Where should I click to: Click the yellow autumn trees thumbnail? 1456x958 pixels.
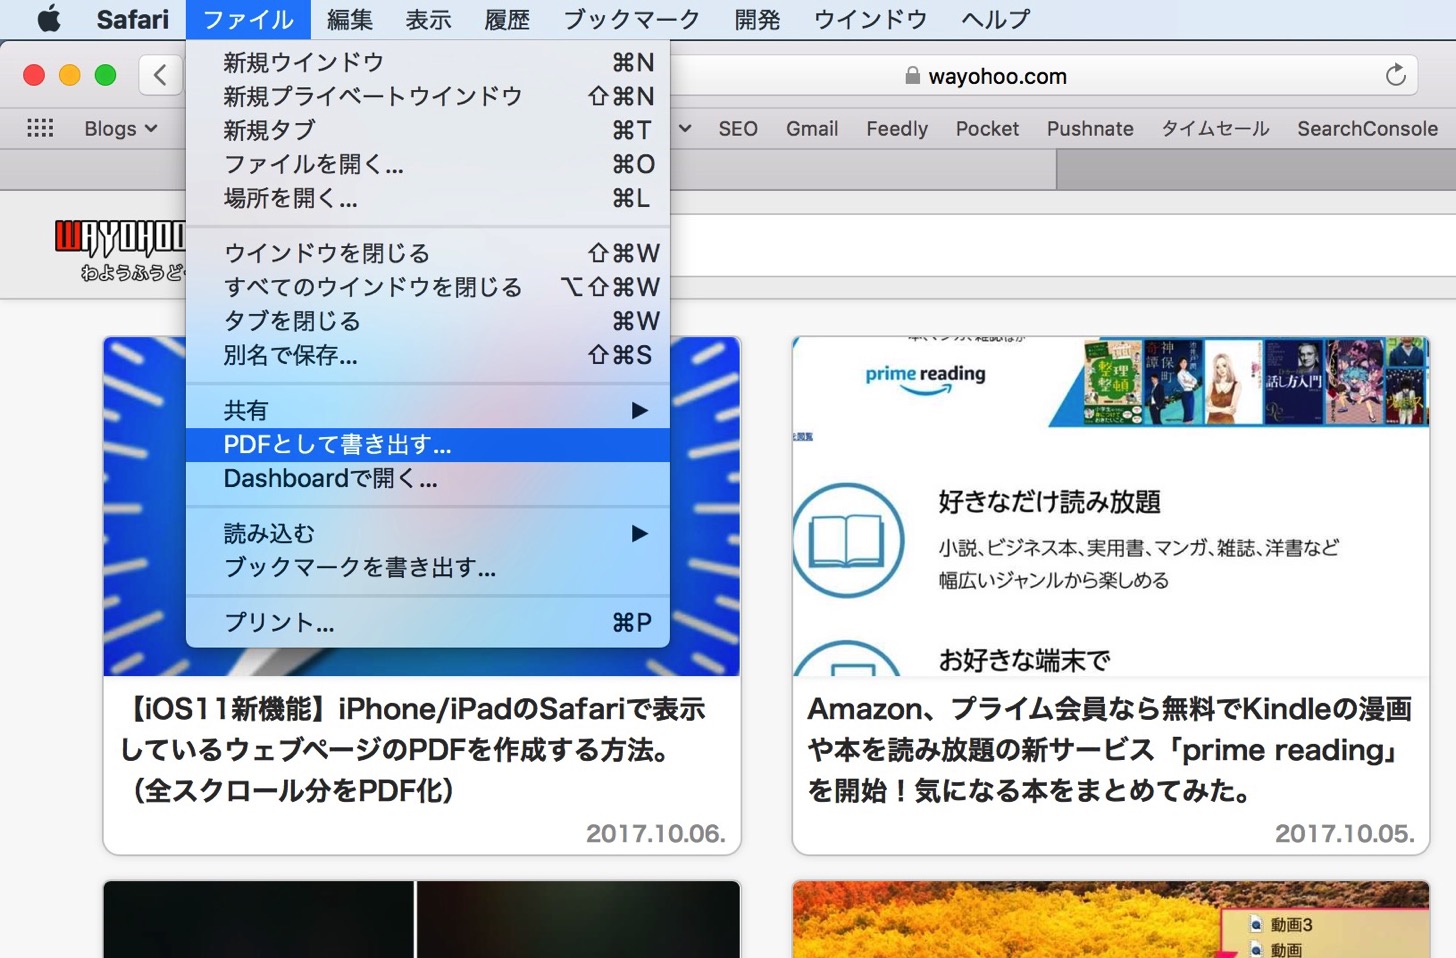click(x=1110, y=919)
